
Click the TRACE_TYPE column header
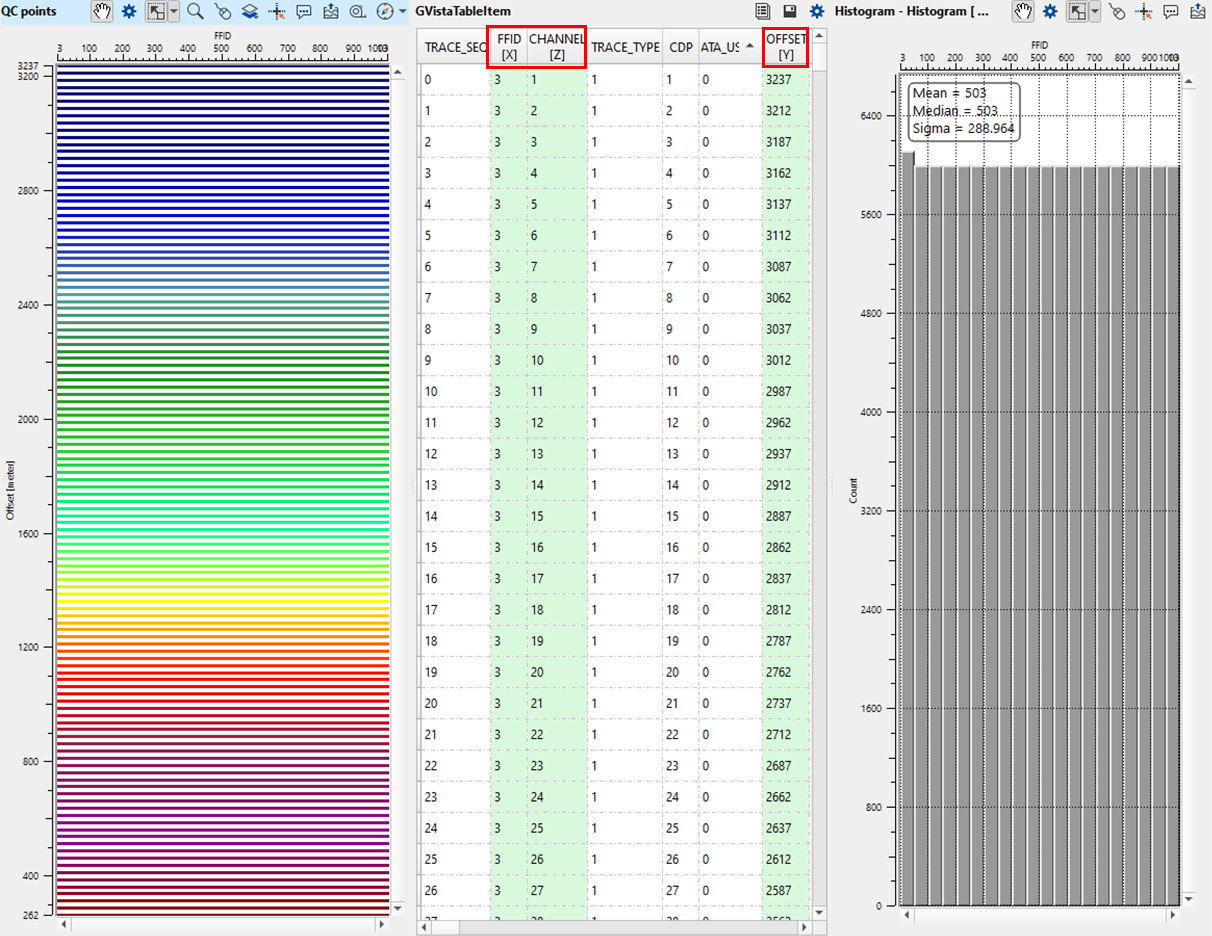coord(625,47)
